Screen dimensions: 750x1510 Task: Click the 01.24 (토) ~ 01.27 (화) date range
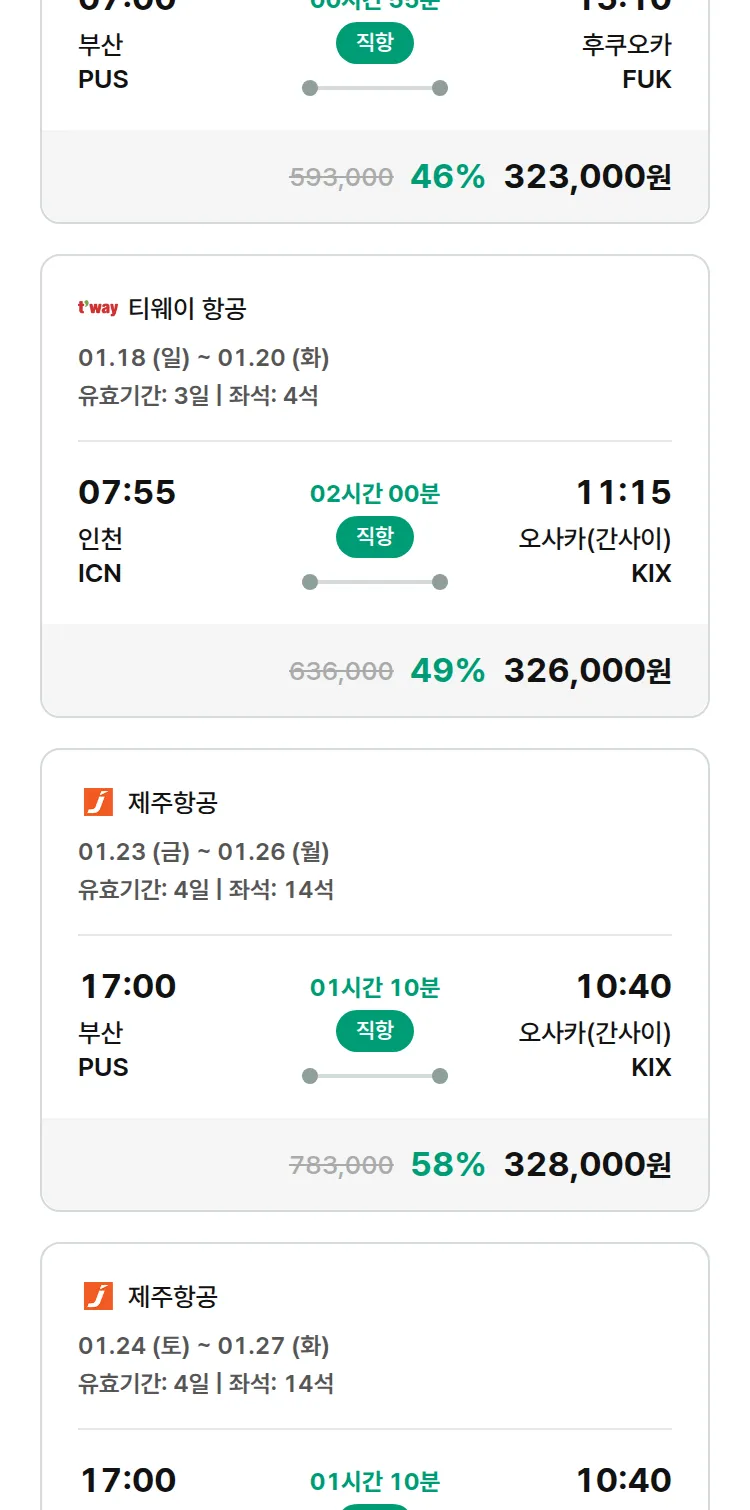pyautogui.click(x=204, y=1346)
